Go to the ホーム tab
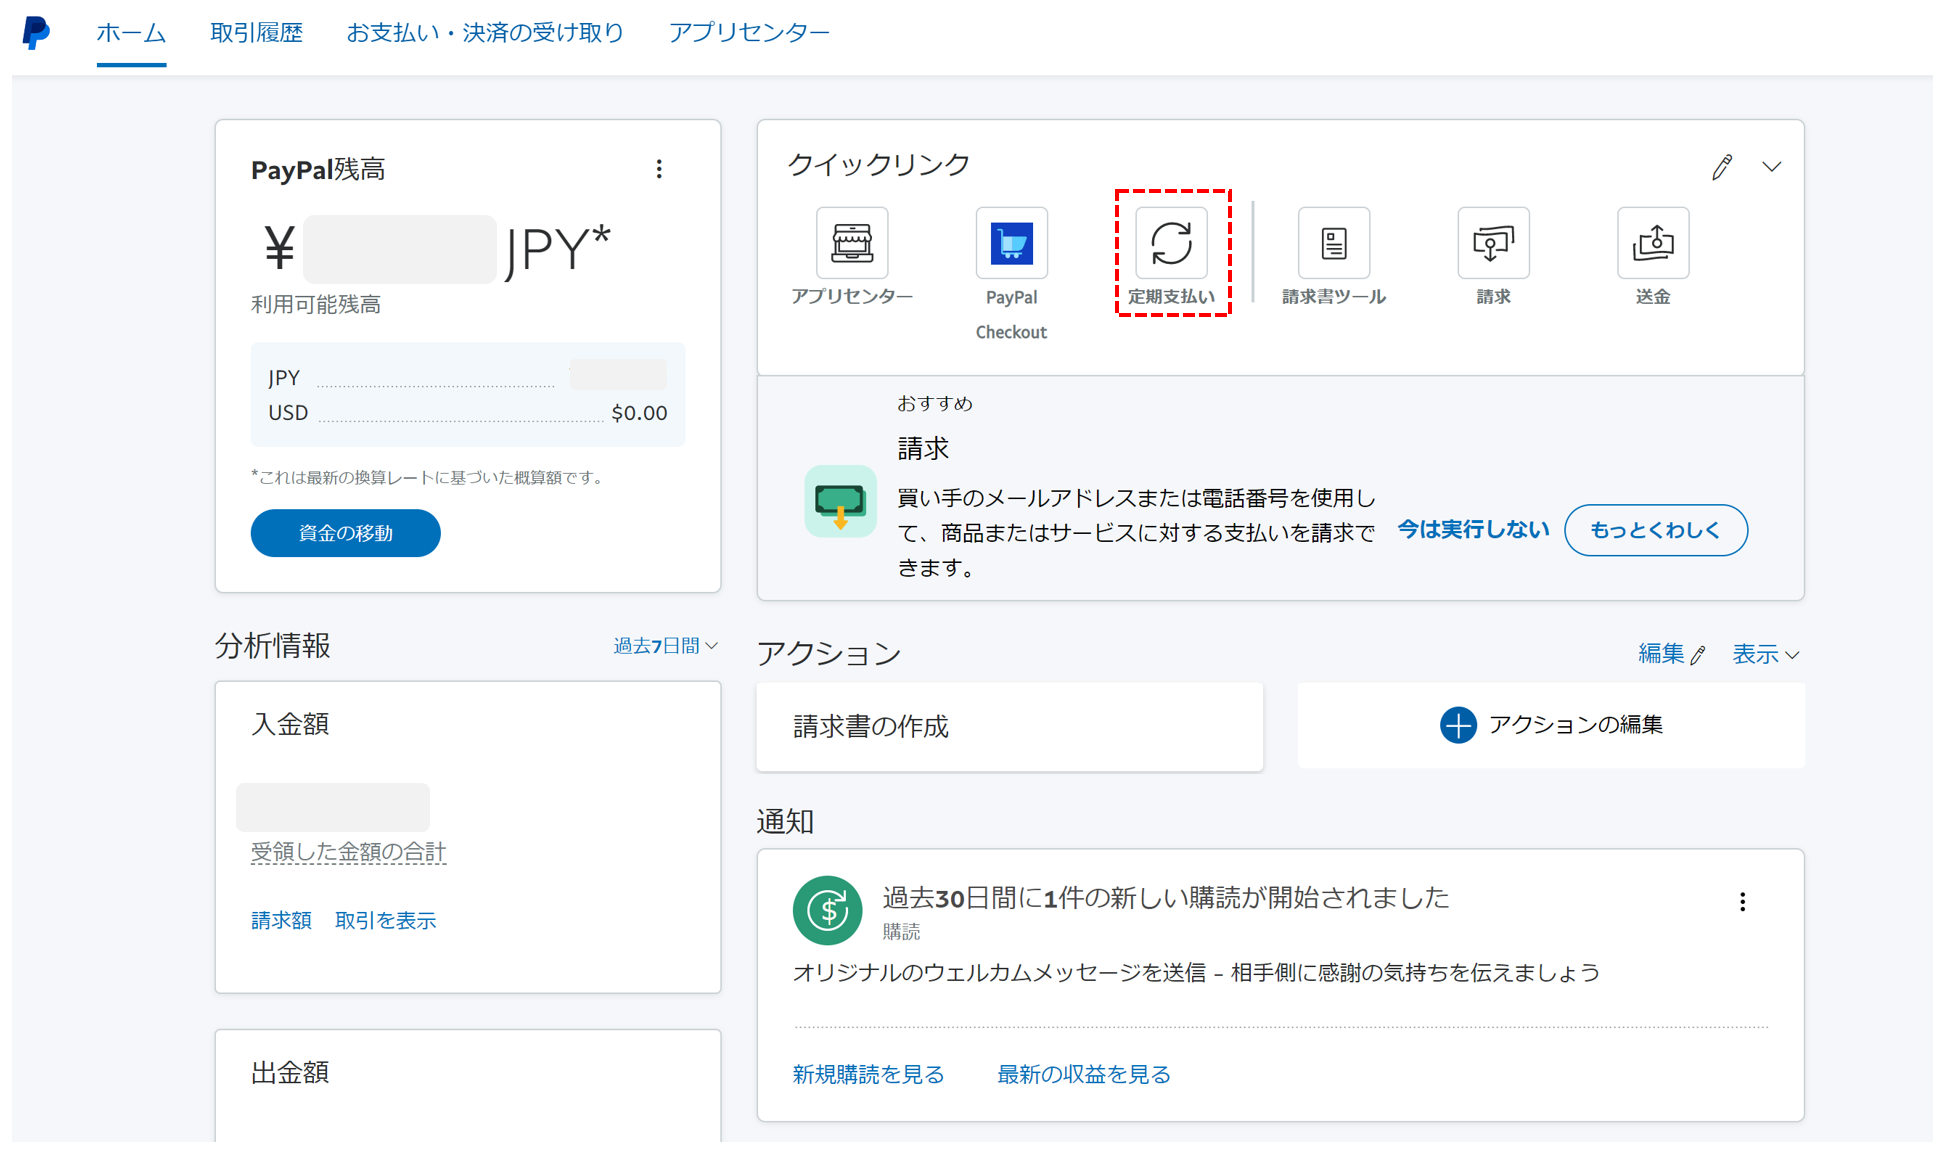 coord(131,33)
